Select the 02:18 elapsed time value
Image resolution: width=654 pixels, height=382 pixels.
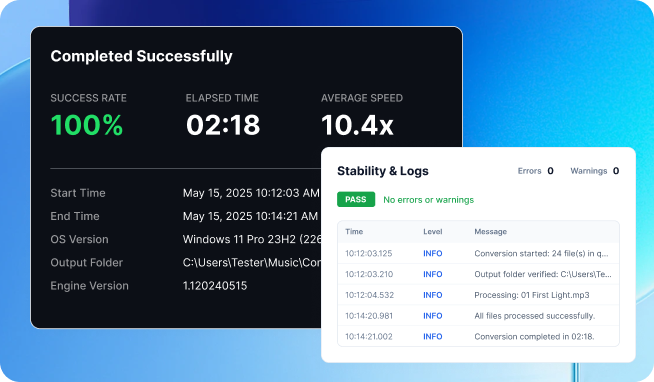click(223, 125)
